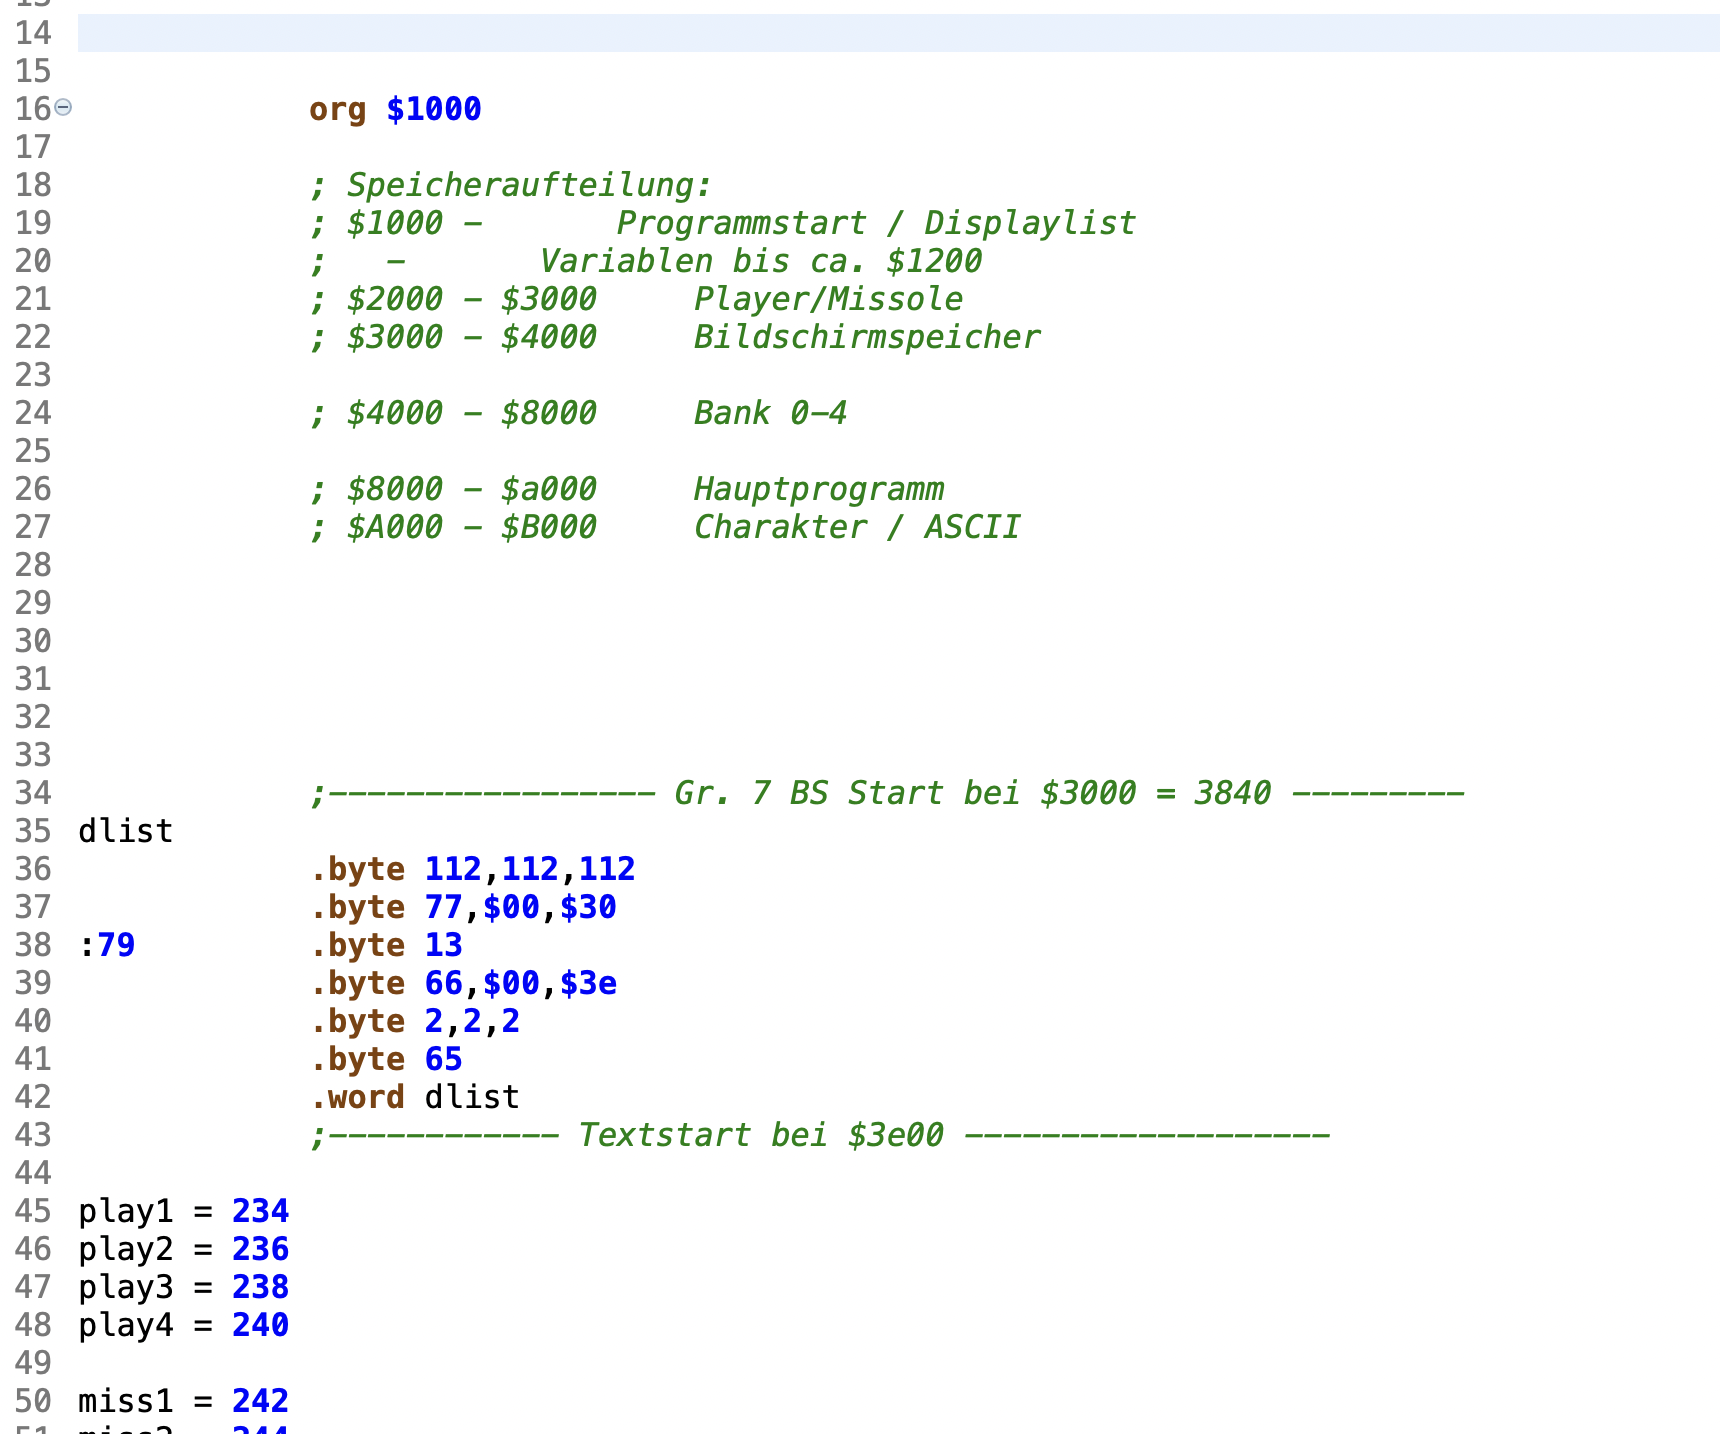This screenshot has height=1434, width=1720.
Task: Click the value 240 for play4
Action: click(260, 1325)
